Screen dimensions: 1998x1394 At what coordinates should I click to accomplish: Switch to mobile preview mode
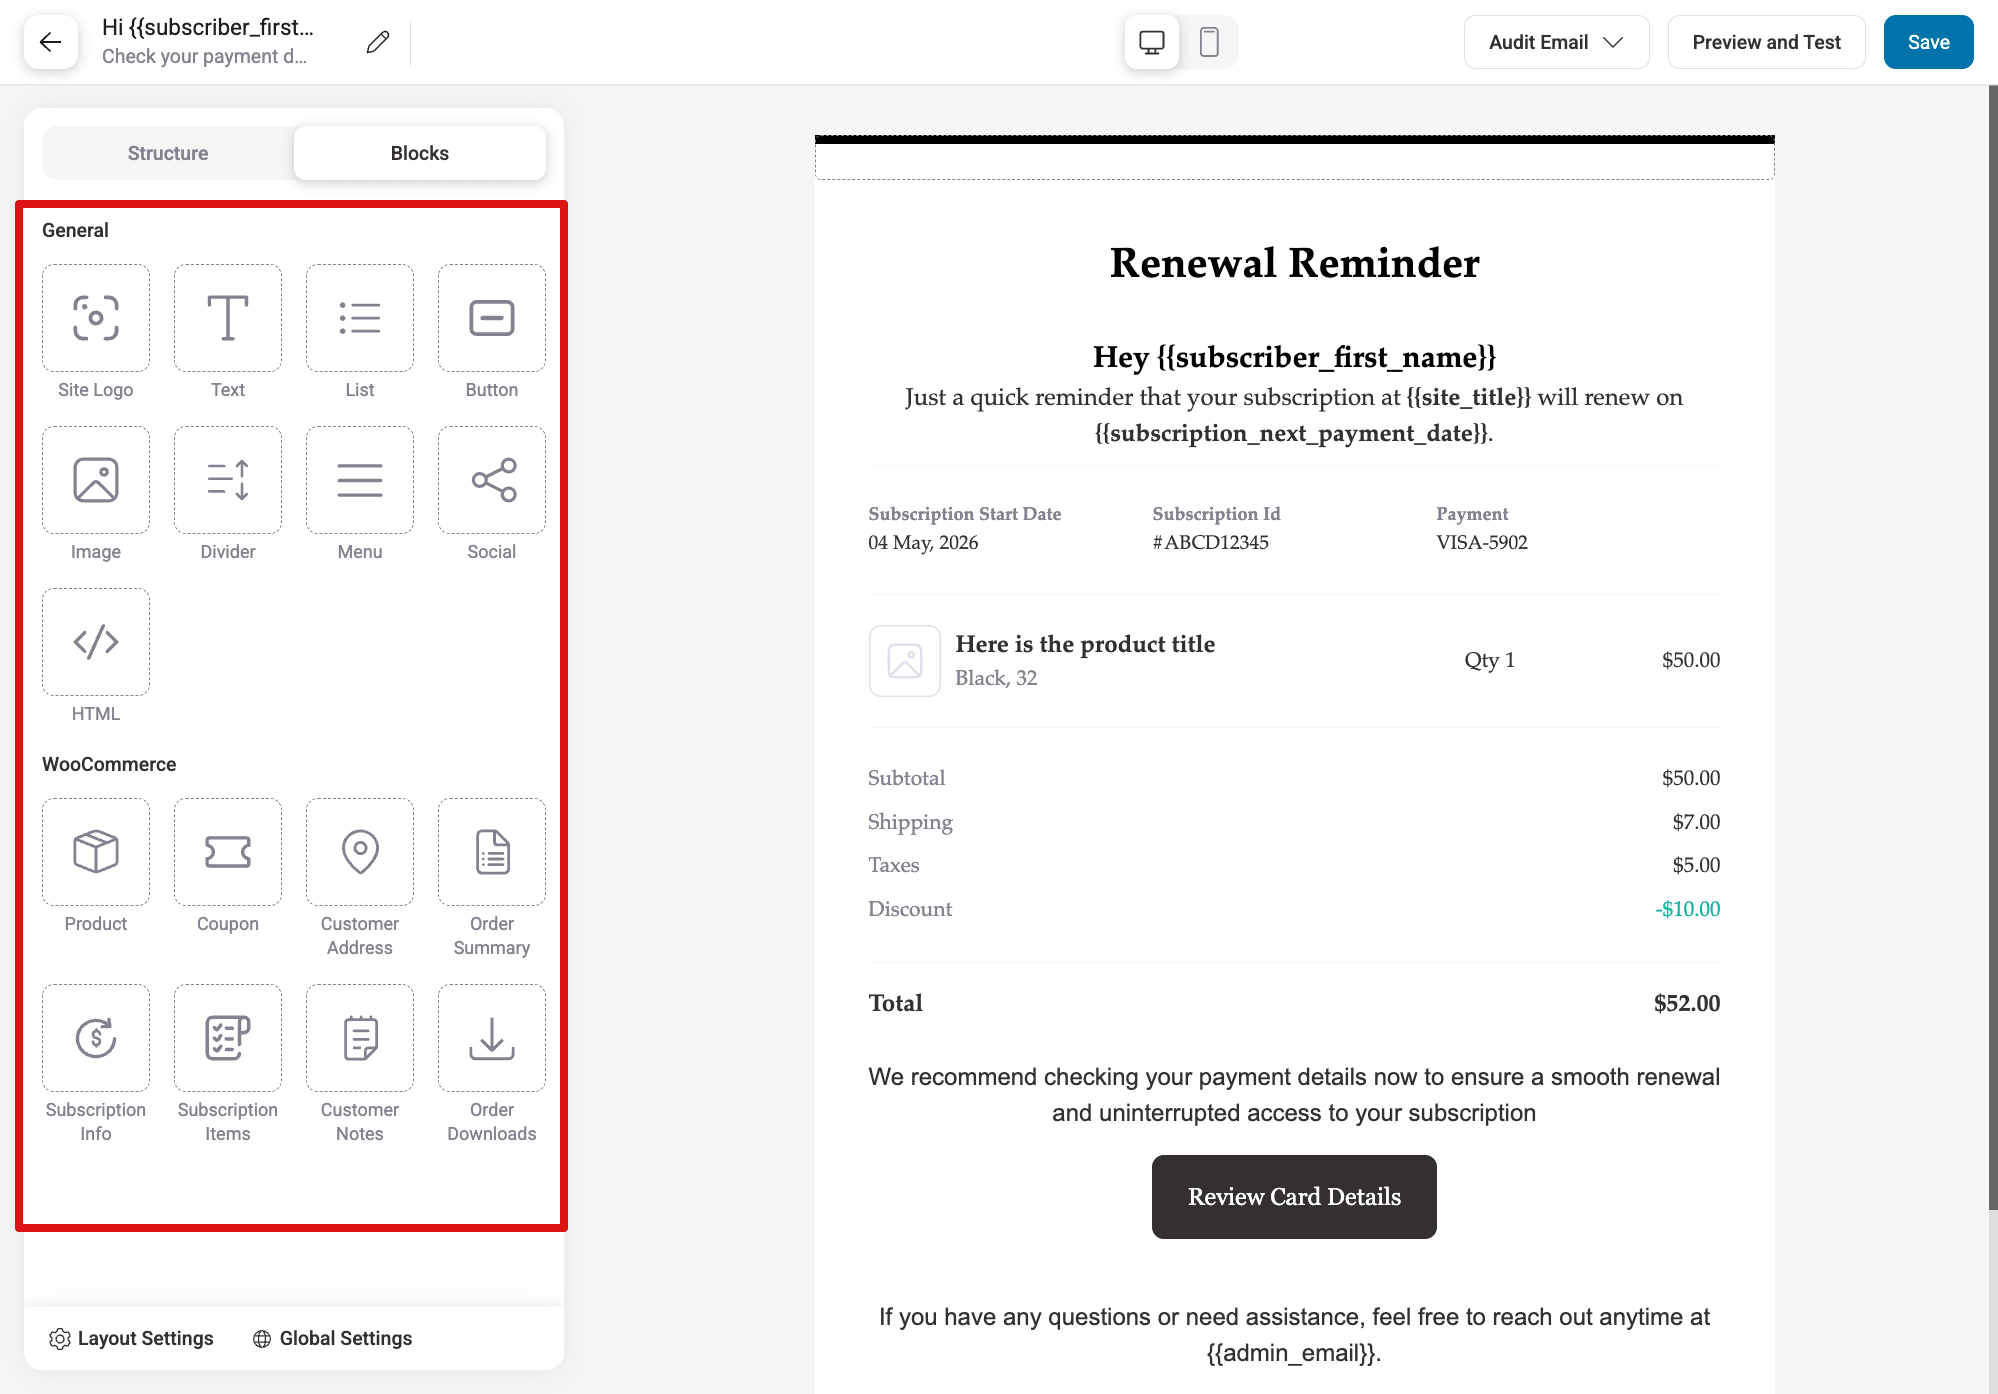(1209, 42)
